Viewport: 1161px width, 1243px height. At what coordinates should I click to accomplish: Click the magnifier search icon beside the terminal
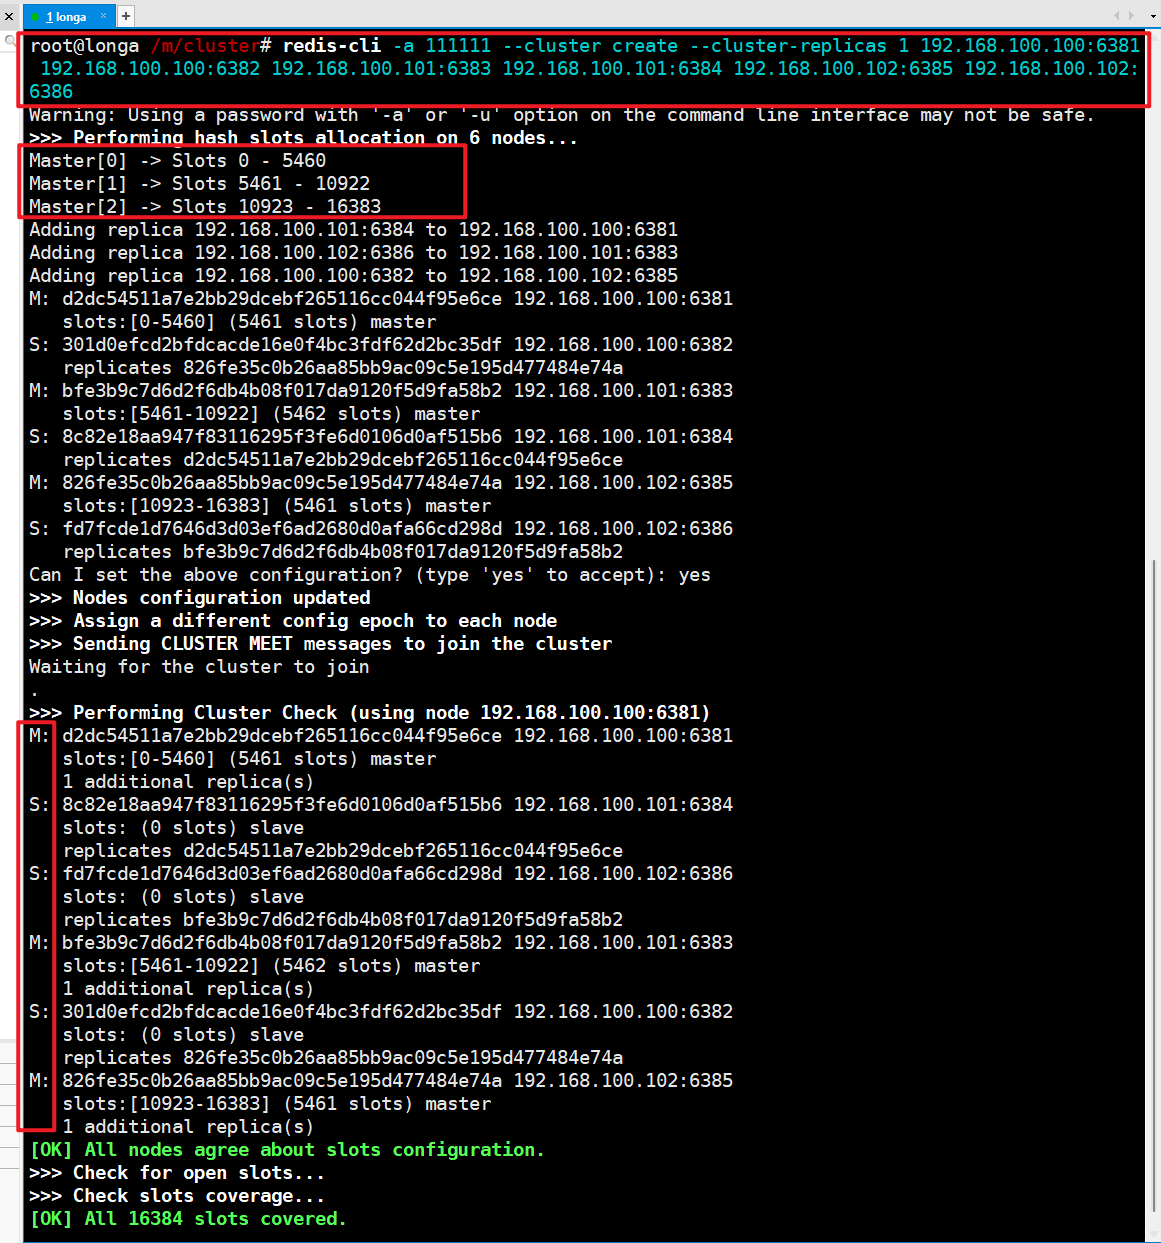point(10,41)
